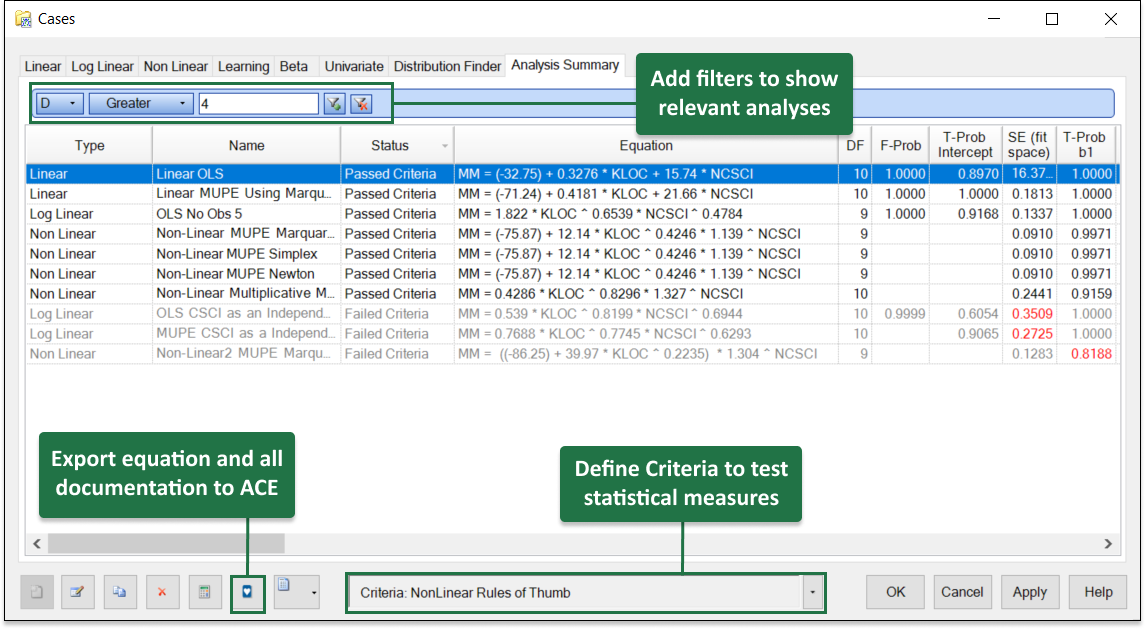Click the Equation column header
The height and width of the screenshot is (629, 1145).
[x=646, y=145]
